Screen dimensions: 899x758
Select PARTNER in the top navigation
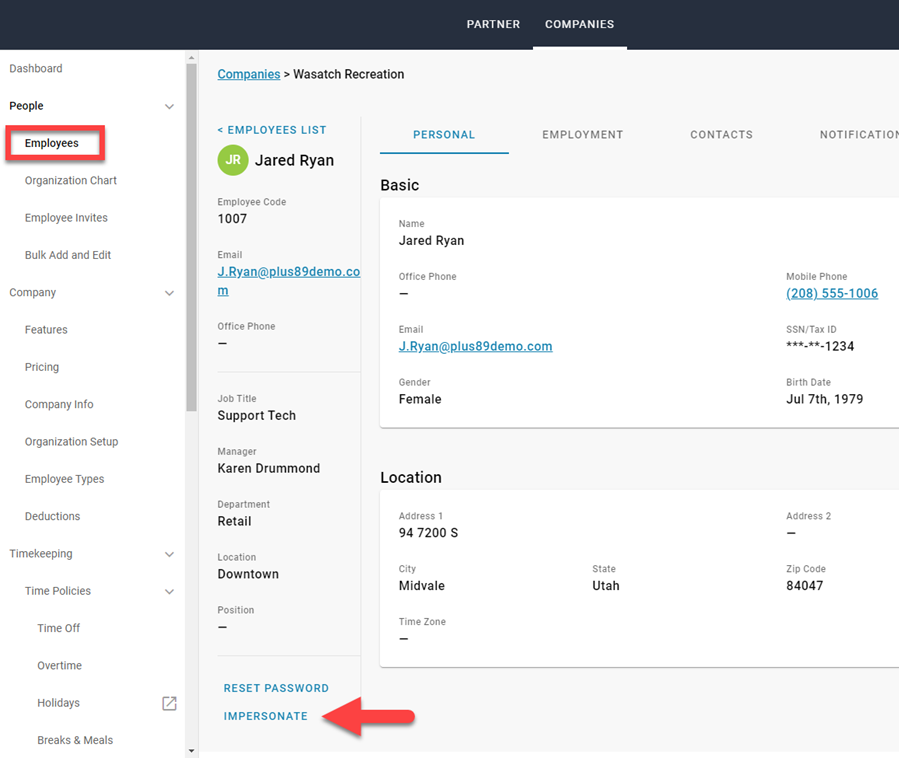click(493, 24)
